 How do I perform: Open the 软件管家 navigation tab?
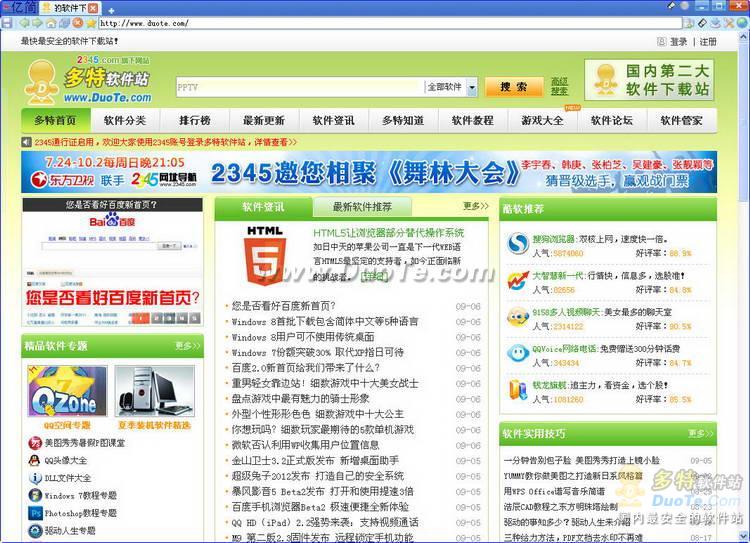(x=682, y=120)
